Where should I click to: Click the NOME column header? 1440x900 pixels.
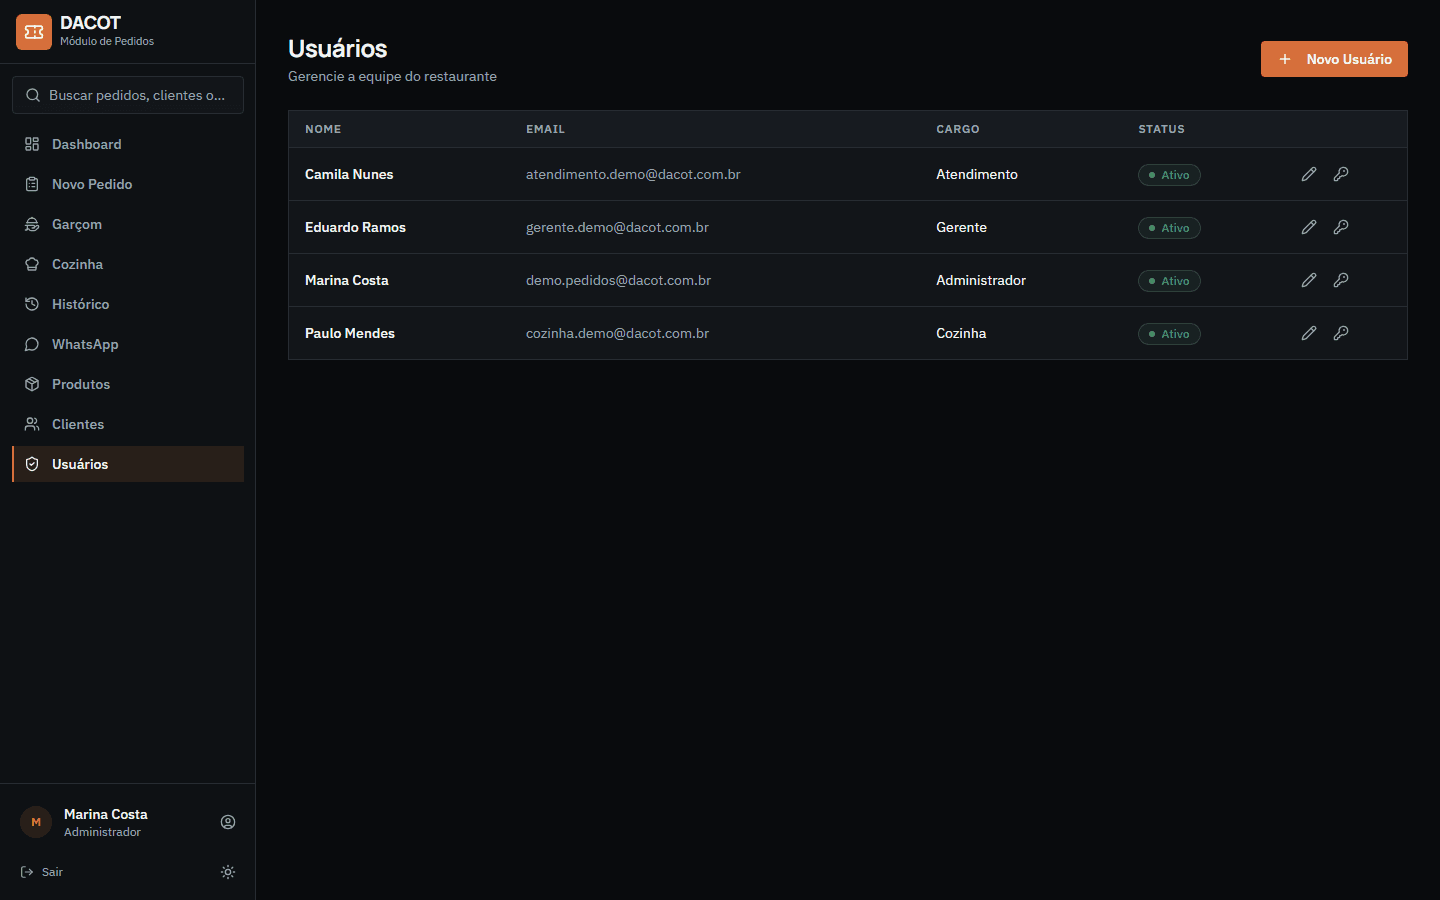(323, 129)
